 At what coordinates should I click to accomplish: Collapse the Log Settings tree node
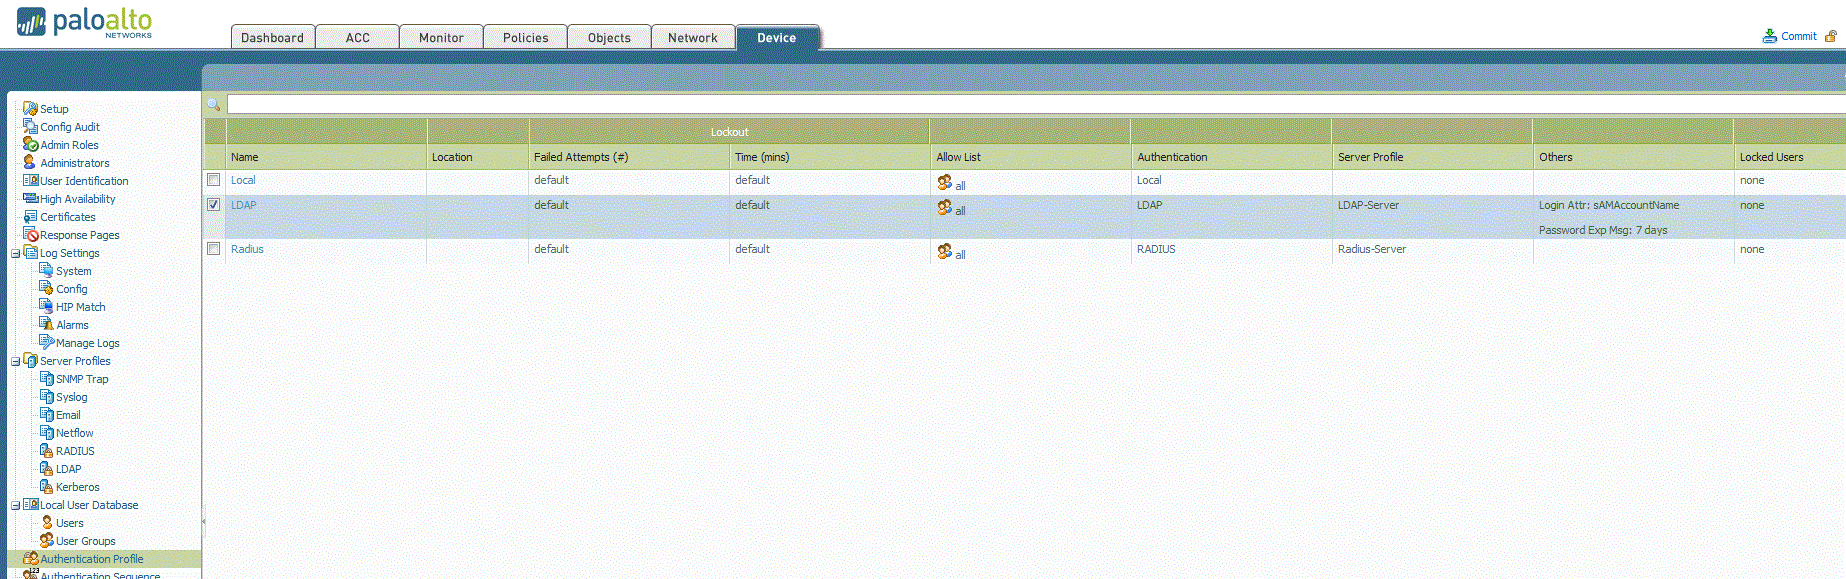(15, 253)
